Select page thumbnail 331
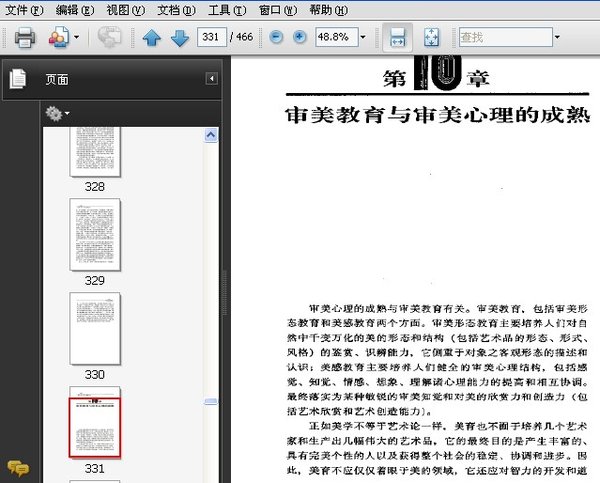The height and width of the screenshot is (483, 600). (x=95, y=422)
